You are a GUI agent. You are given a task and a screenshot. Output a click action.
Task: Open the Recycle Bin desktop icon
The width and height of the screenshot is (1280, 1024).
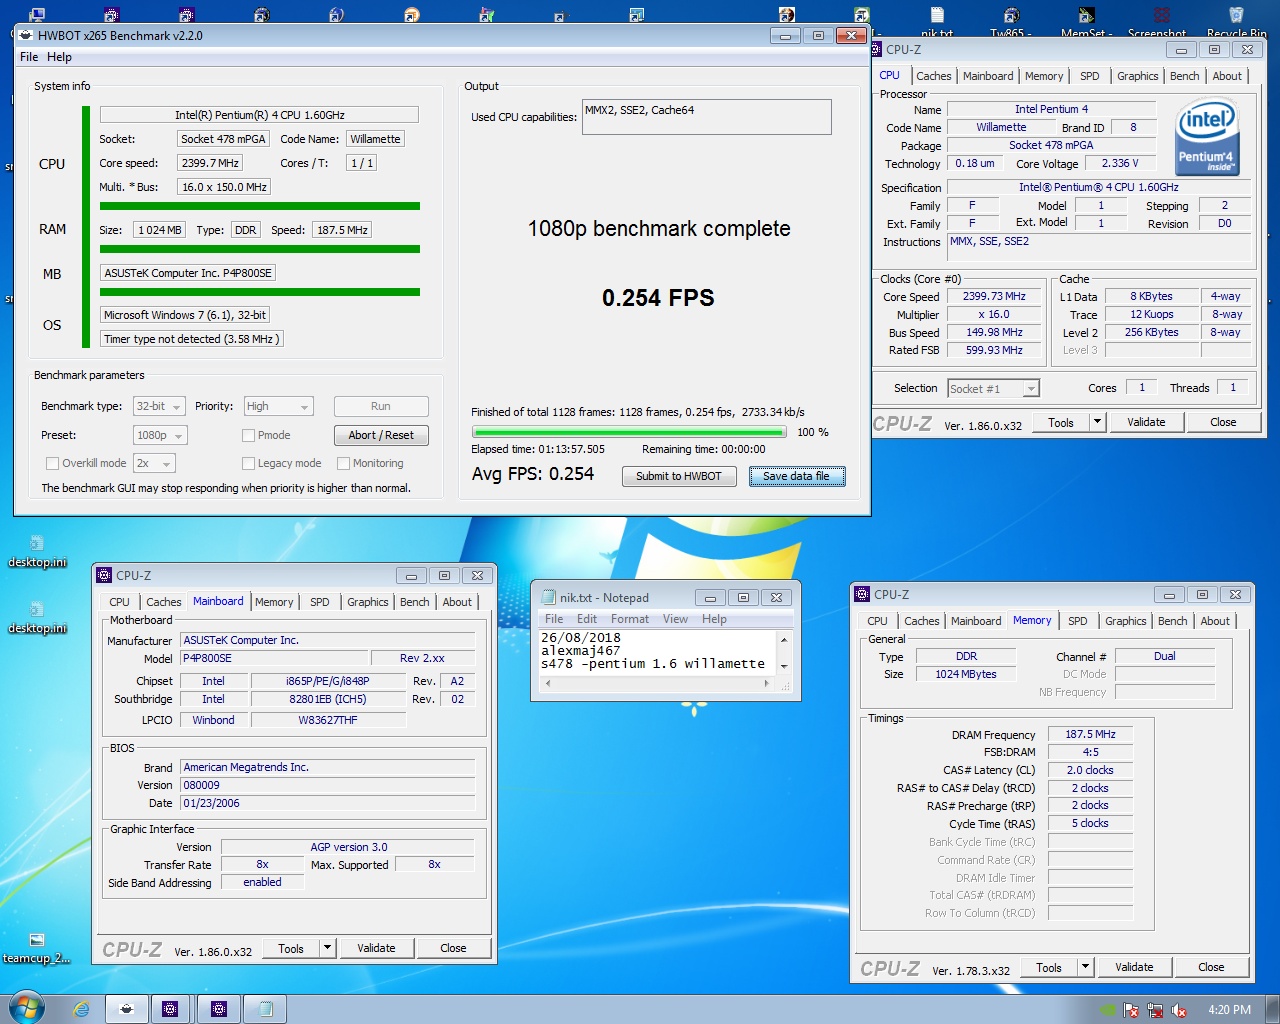(1236, 22)
